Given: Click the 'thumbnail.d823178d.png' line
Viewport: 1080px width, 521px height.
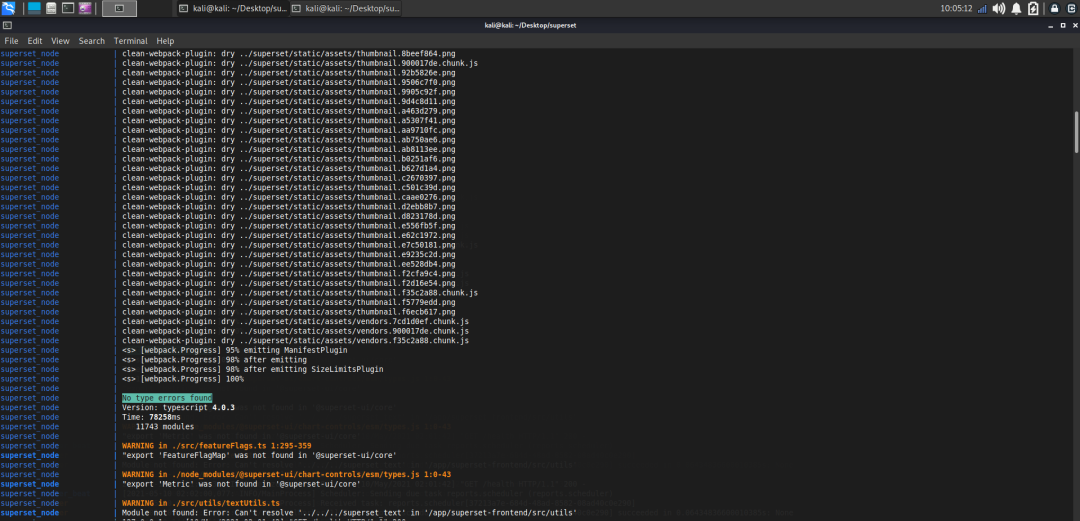Looking at the screenshot, I should point(289,216).
